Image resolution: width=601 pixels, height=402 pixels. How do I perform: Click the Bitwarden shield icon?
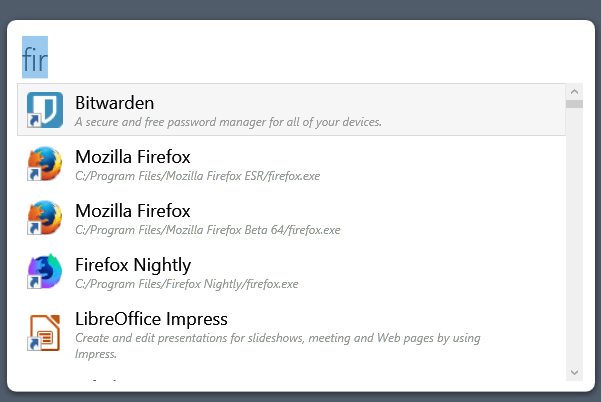point(45,110)
